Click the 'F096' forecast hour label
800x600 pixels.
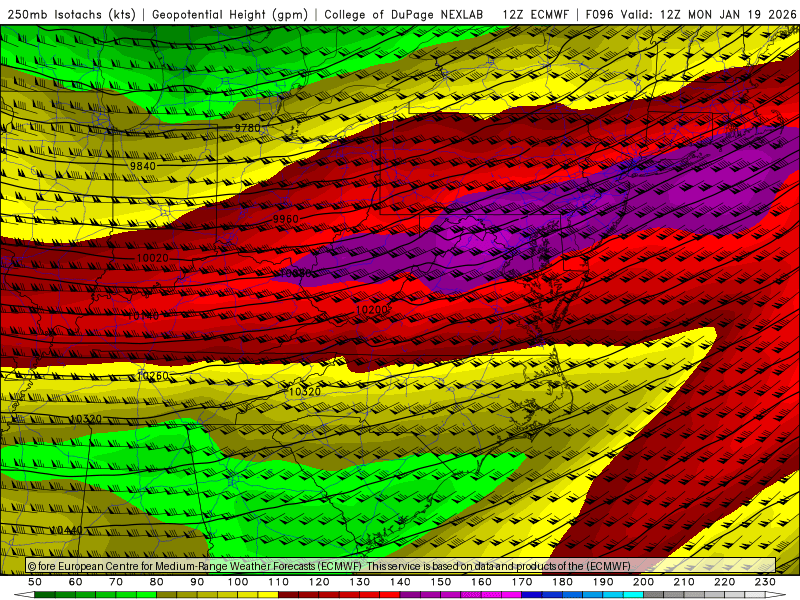[x=599, y=14]
